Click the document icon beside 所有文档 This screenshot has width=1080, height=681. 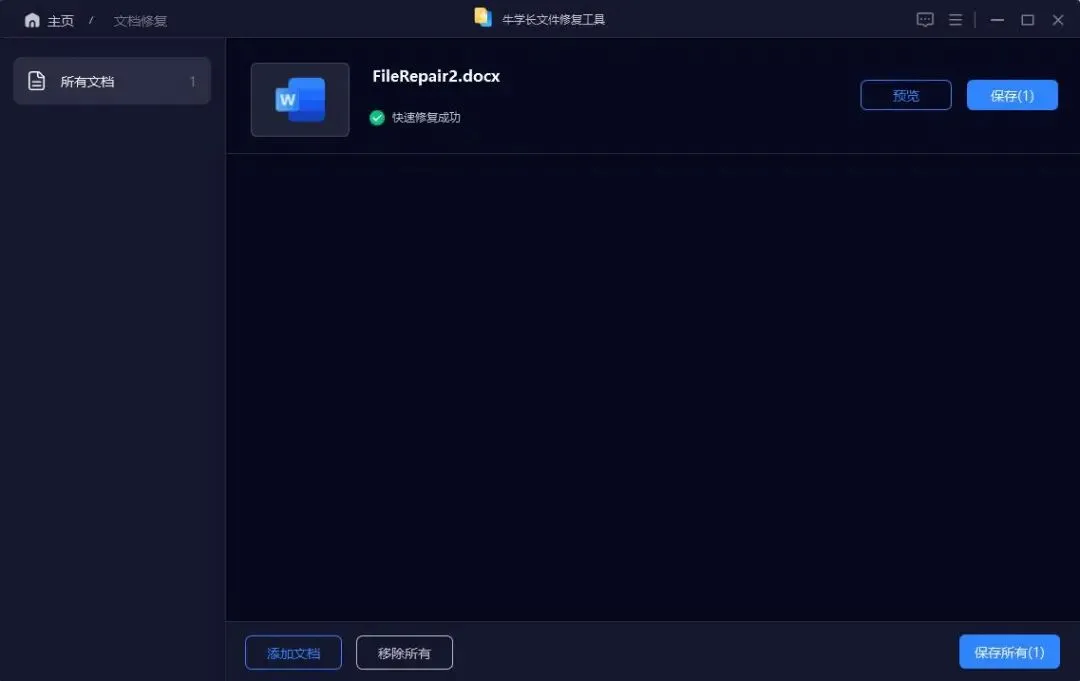[37, 81]
